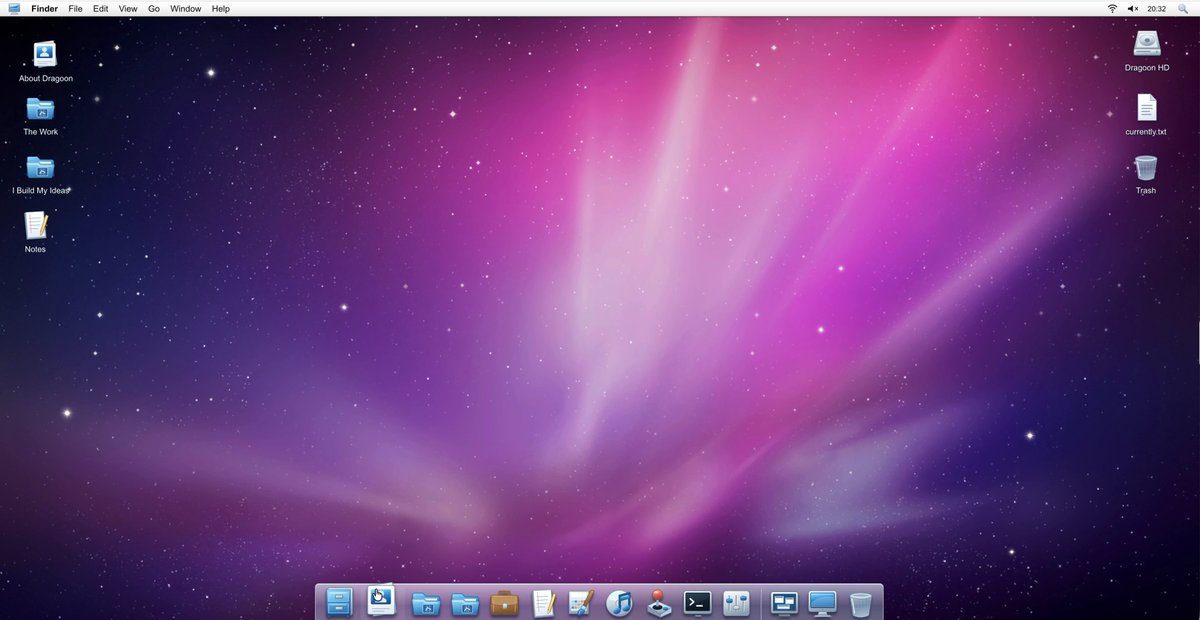Launch the brown briefcase icon in the dock
The width and height of the screenshot is (1200, 620).
tap(504, 603)
